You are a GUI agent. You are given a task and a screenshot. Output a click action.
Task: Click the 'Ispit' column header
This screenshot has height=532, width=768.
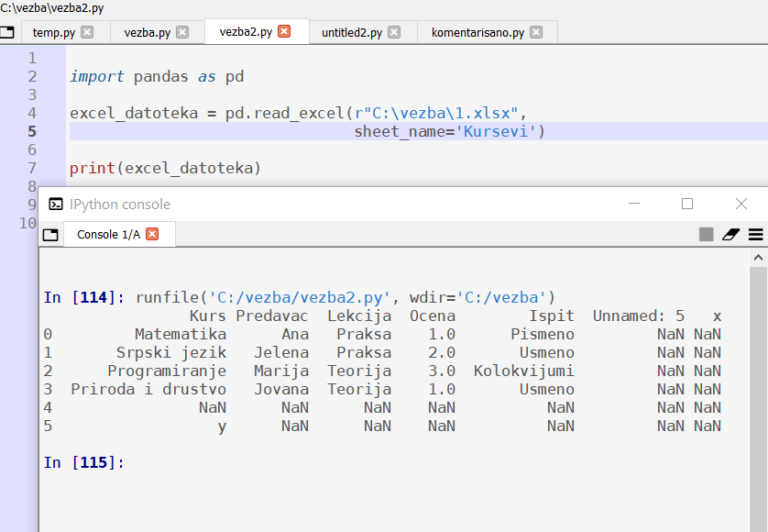coord(552,316)
